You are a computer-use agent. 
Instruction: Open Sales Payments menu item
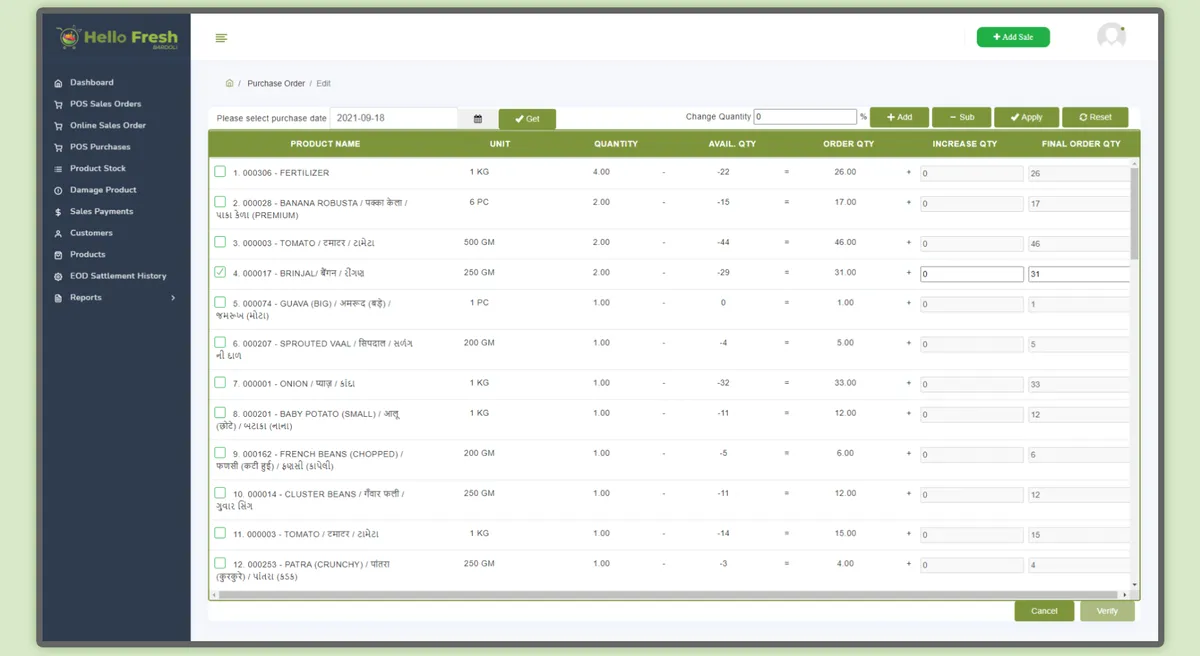pos(101,212)
